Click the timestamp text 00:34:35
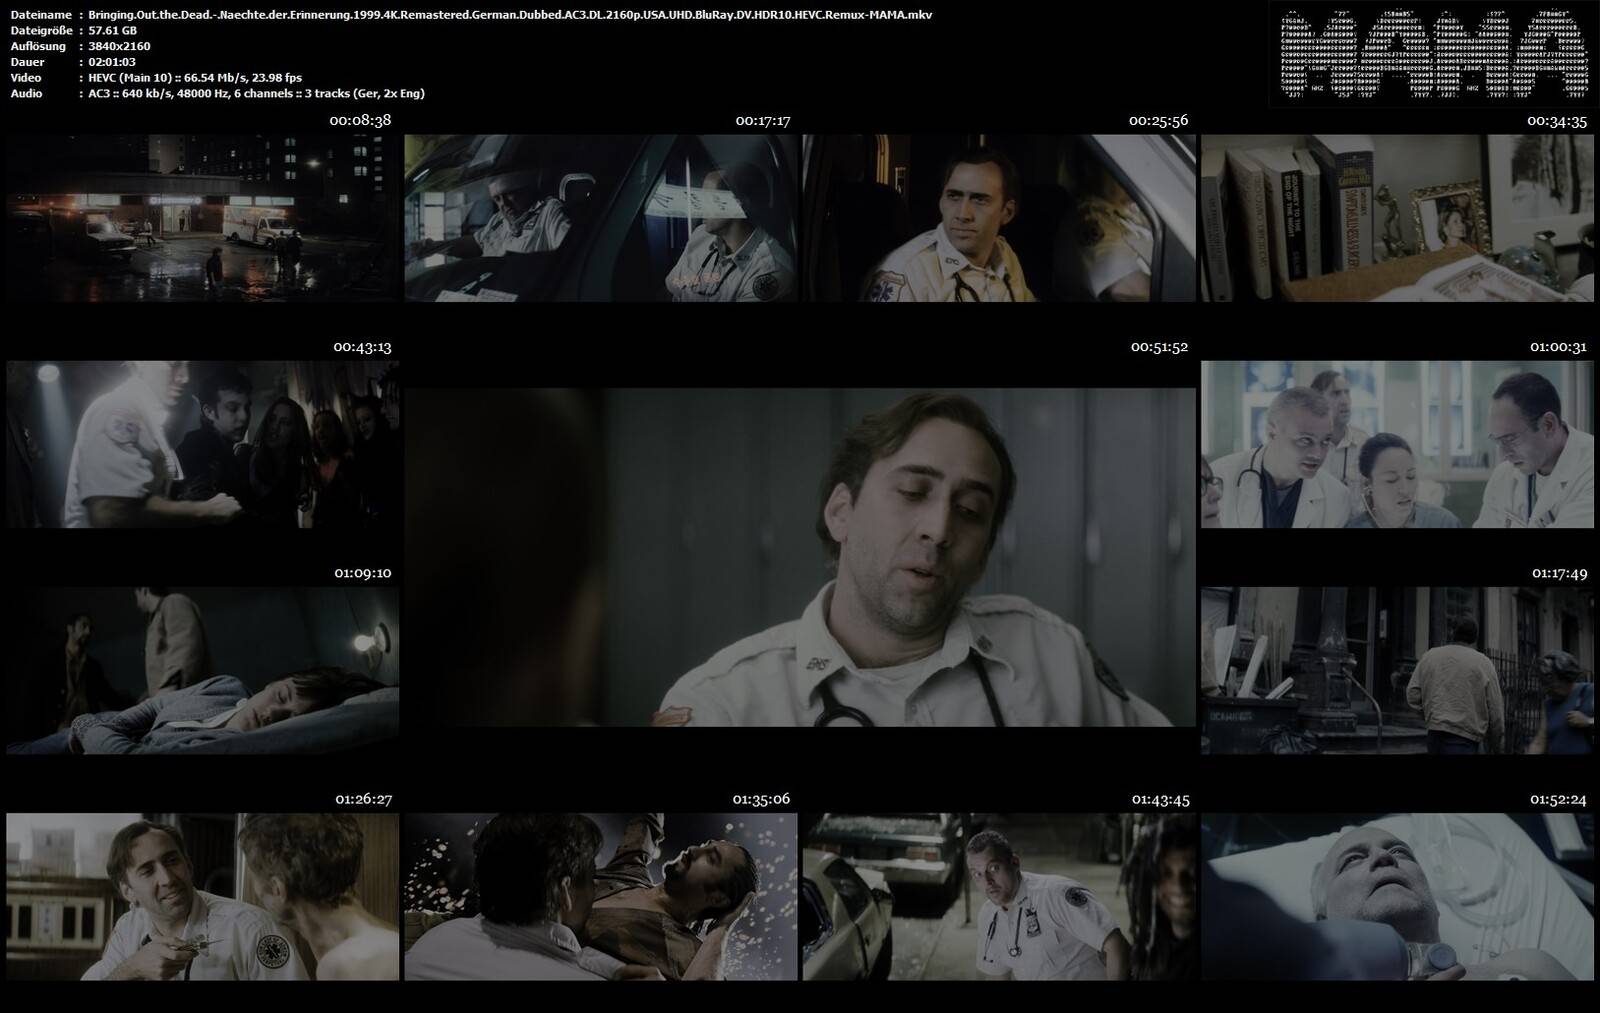 [x=1557, y=121]
